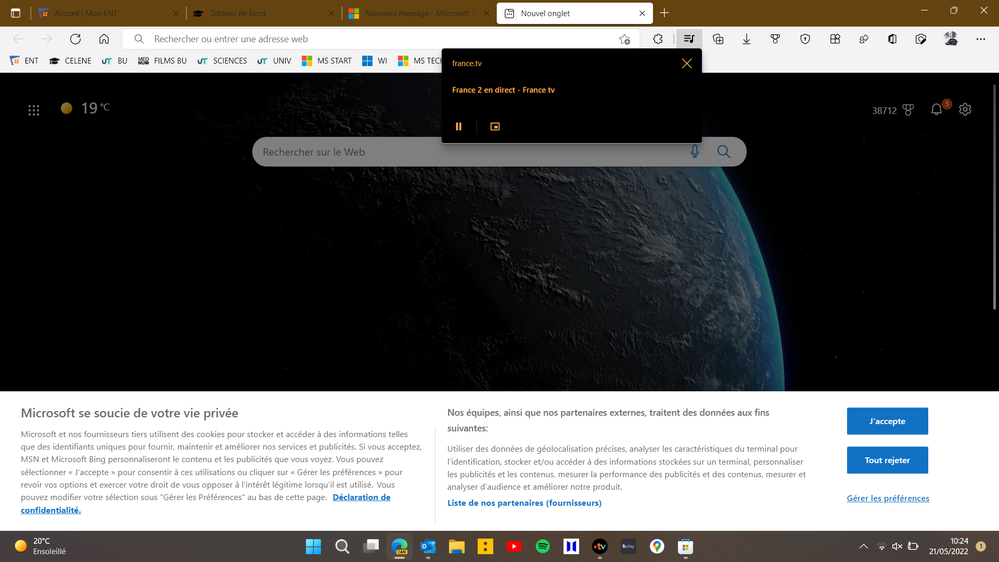Open the notifications bell icon
Image resolution: width=999 pixels, height=562 pixels.
937,110
